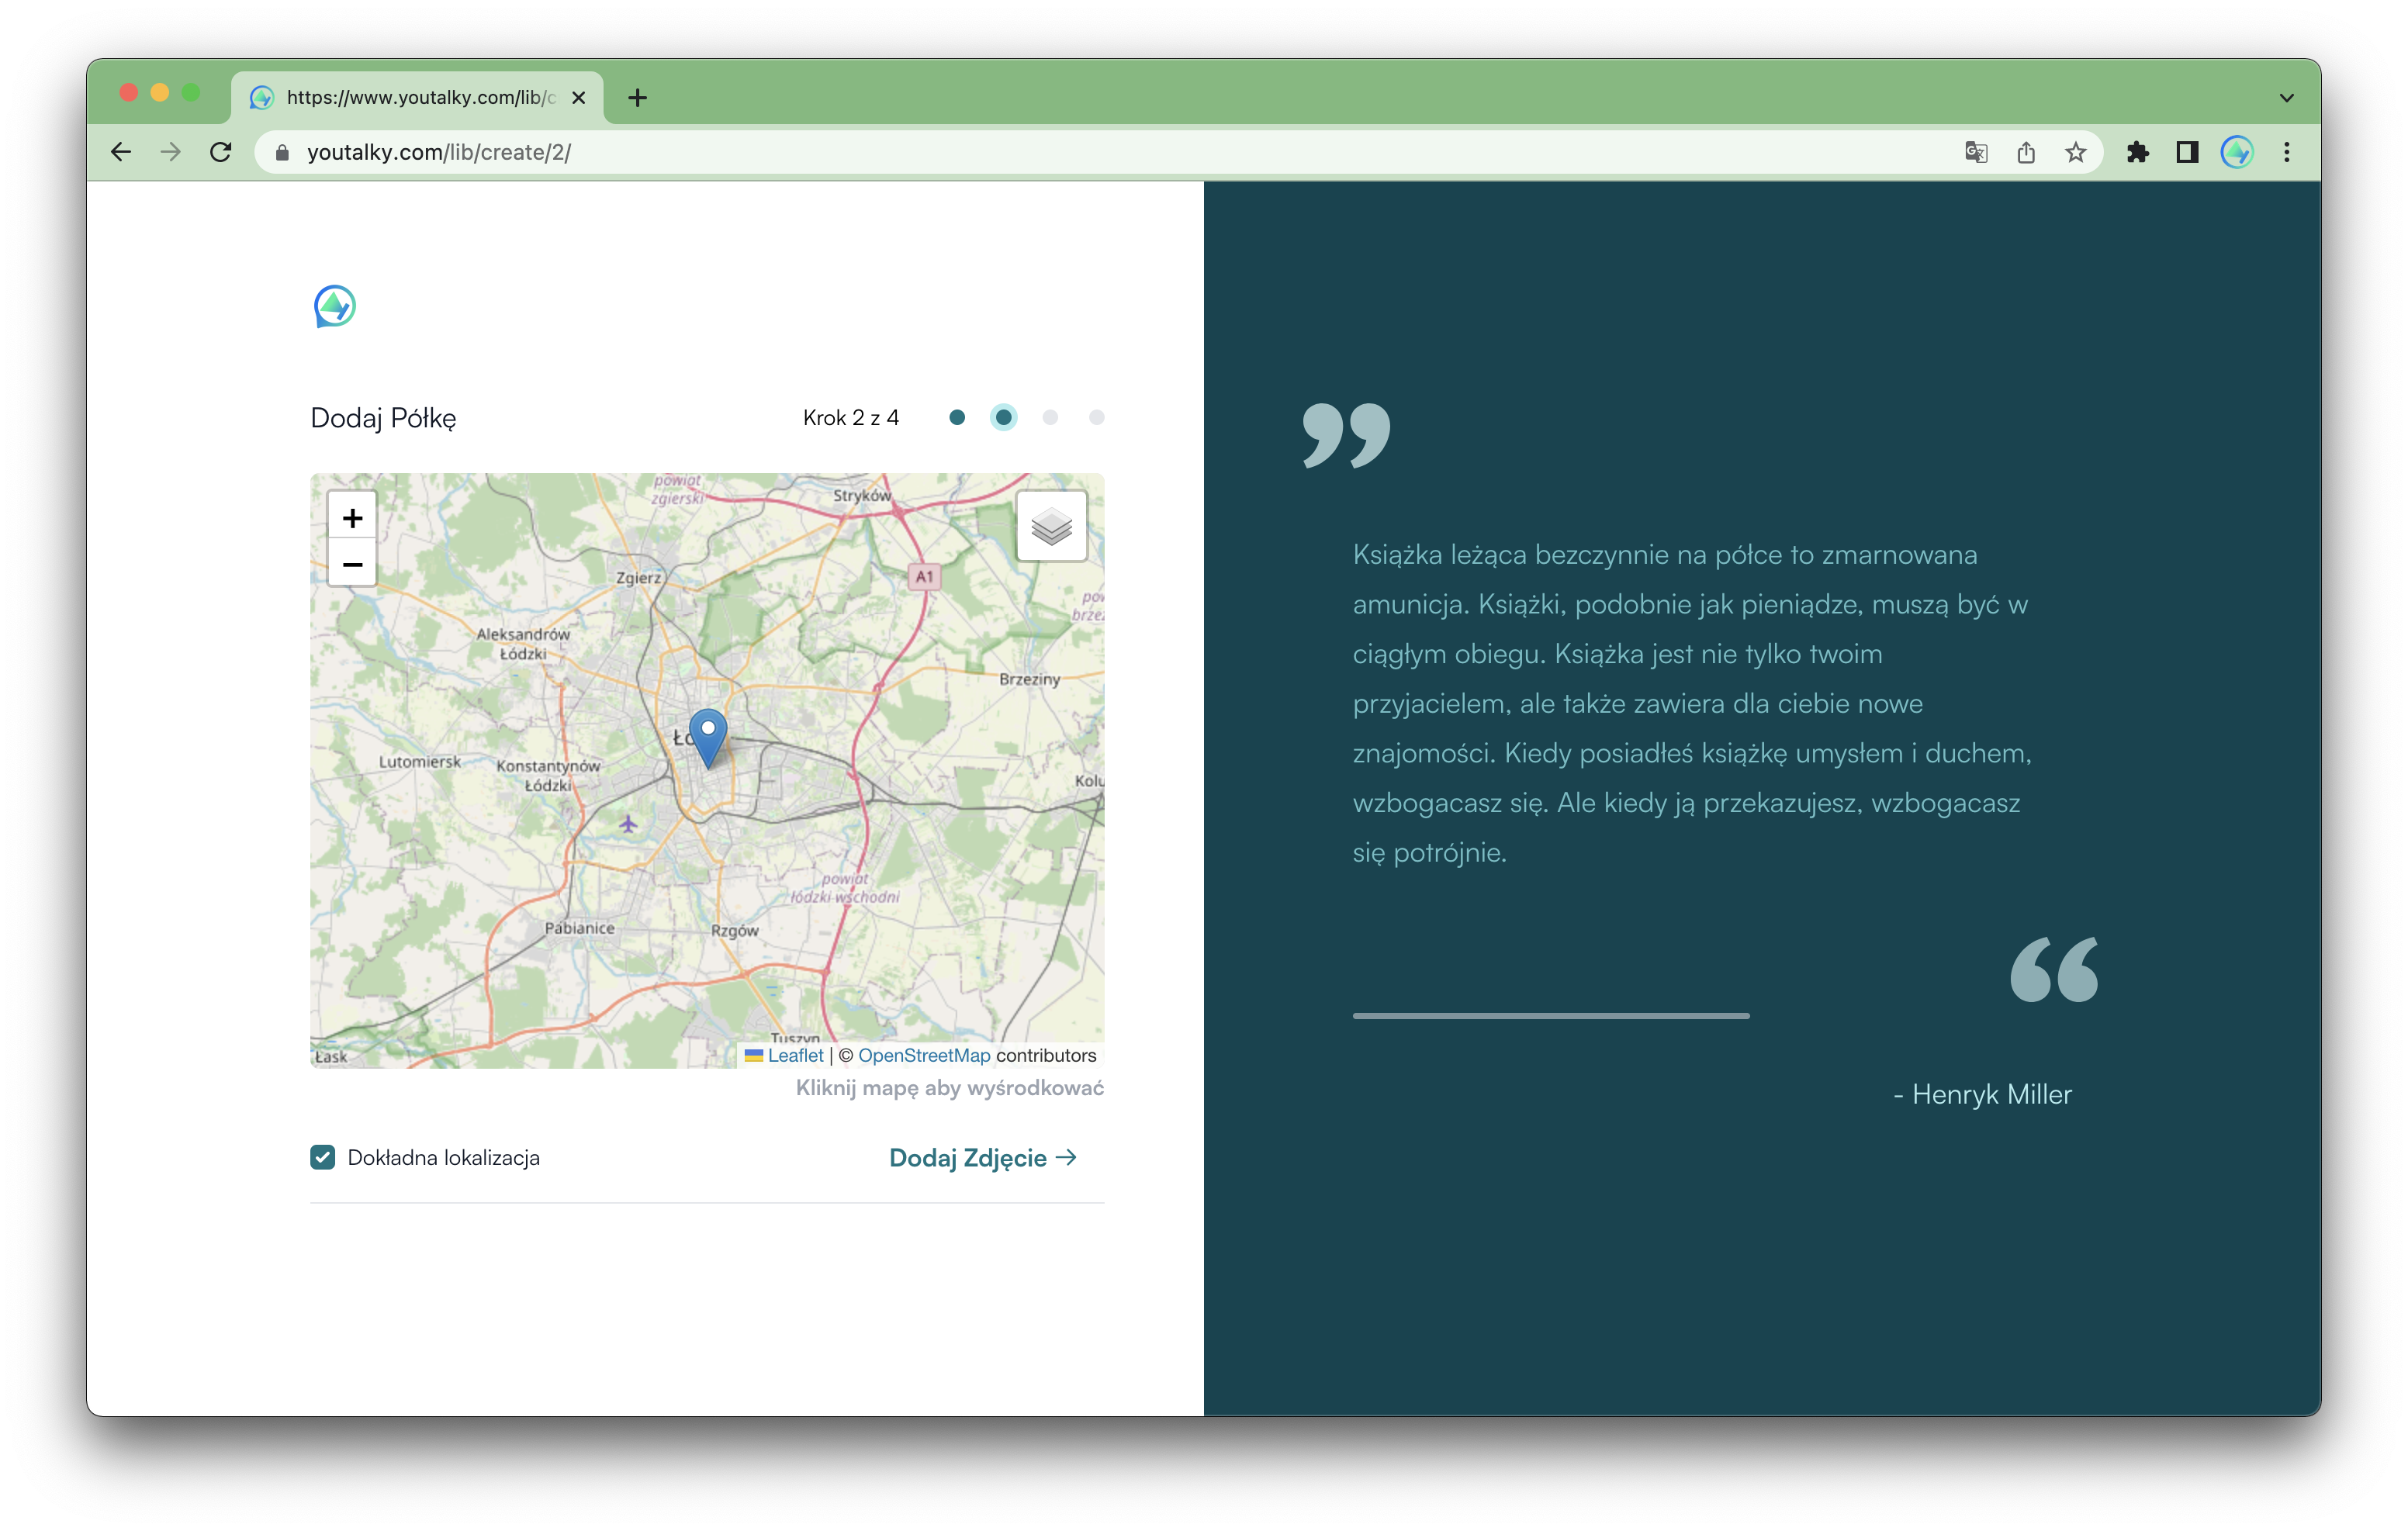Select the third step indicator dot

pos(1050,417)
